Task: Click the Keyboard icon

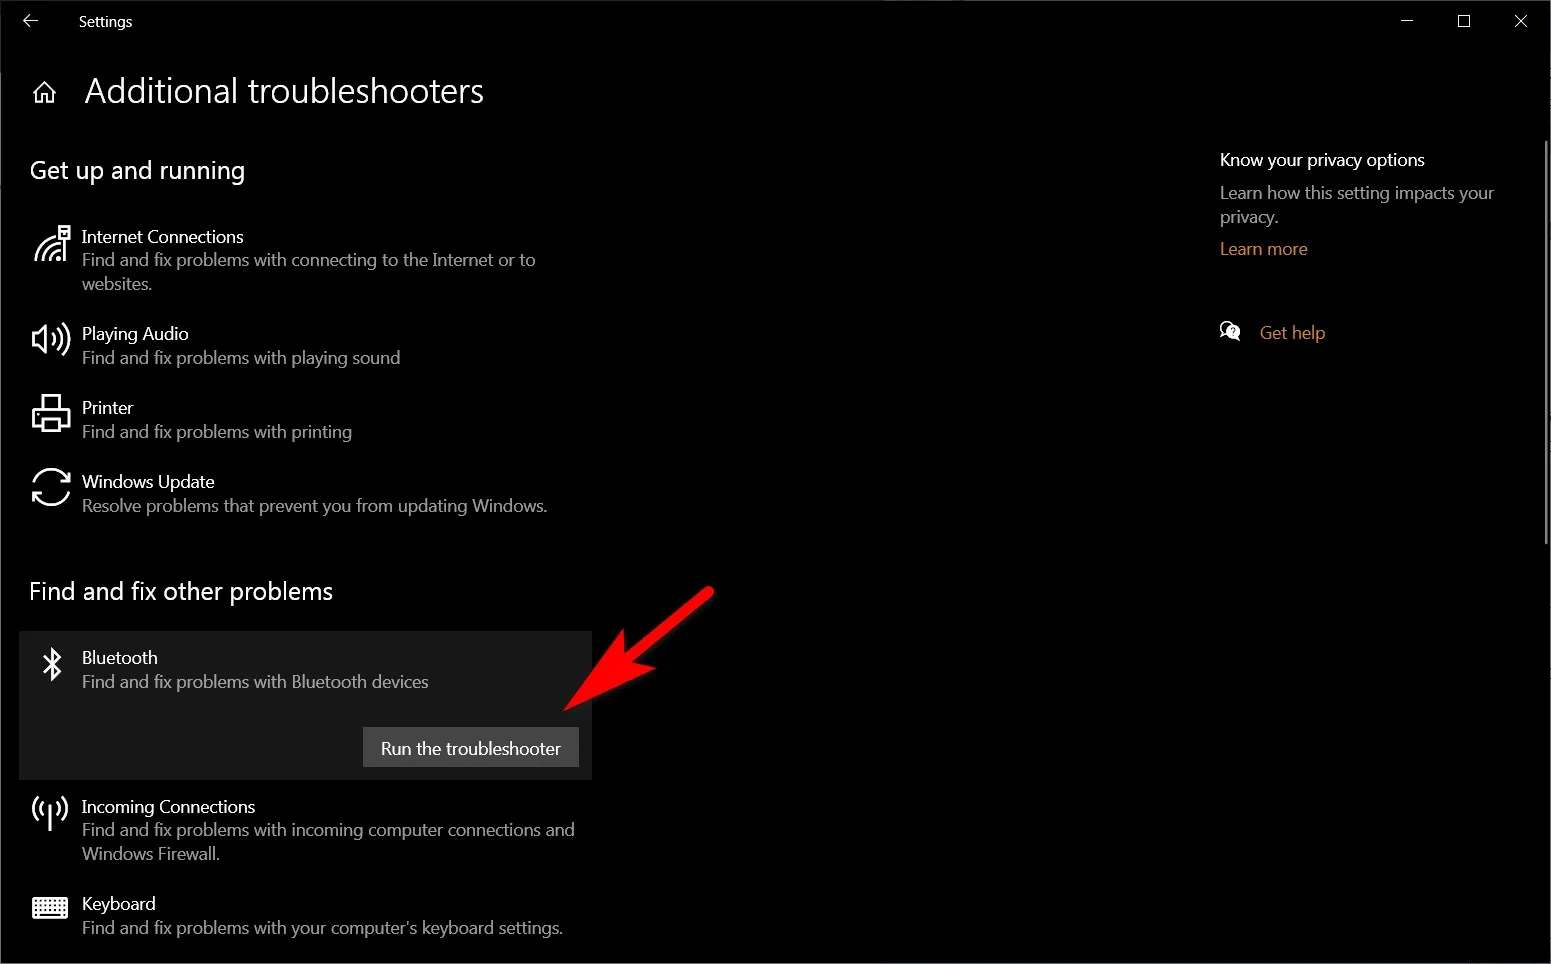Action: (x=50, y=908)
